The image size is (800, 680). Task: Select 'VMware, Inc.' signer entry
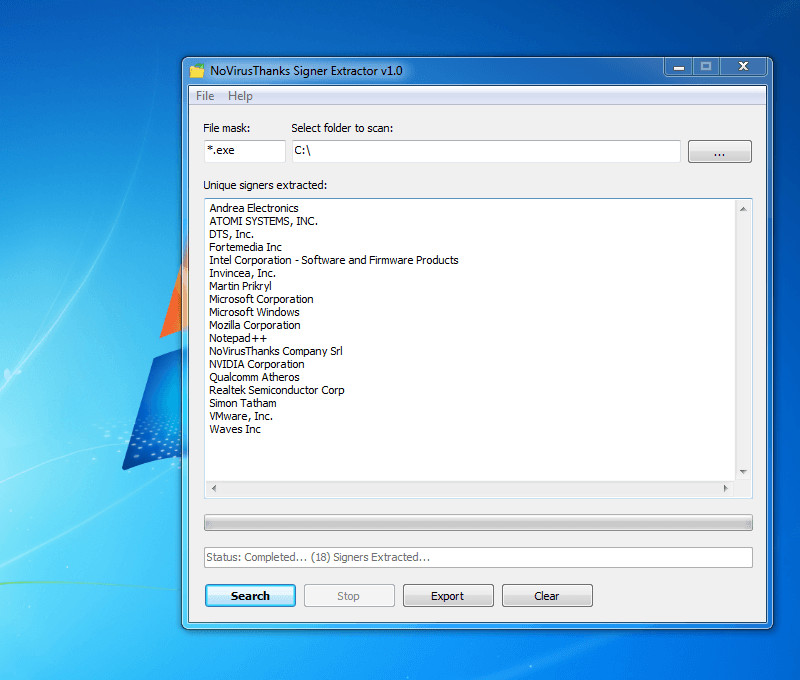tap(241, 416)
